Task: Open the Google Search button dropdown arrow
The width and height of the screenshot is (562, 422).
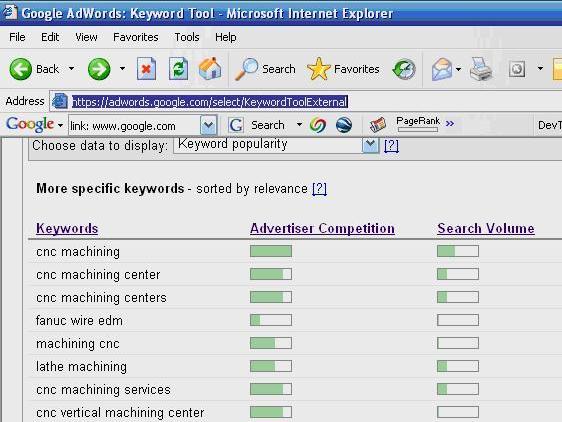Action: tap(299, 125)
